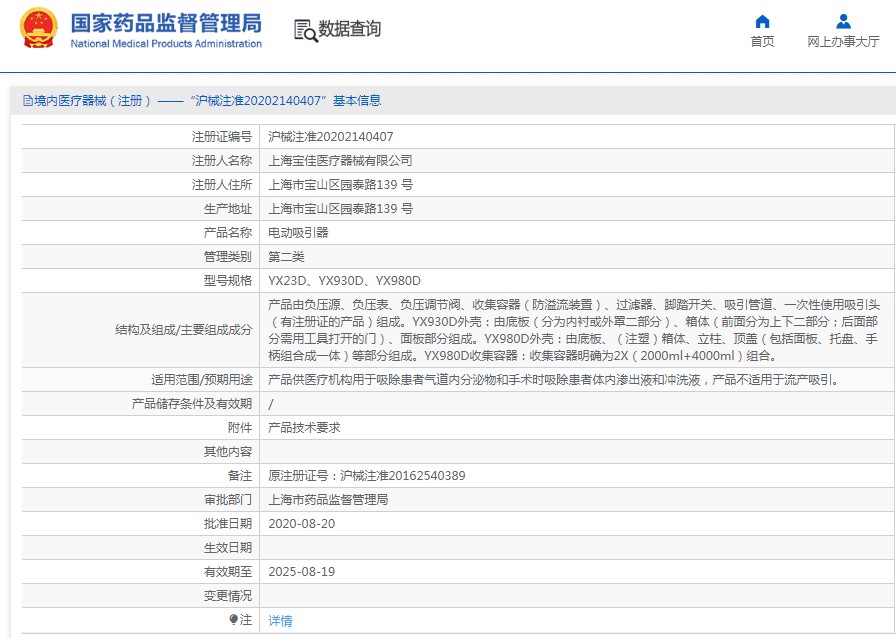Click attachment 产品技术要求

(x=304, y=428)
